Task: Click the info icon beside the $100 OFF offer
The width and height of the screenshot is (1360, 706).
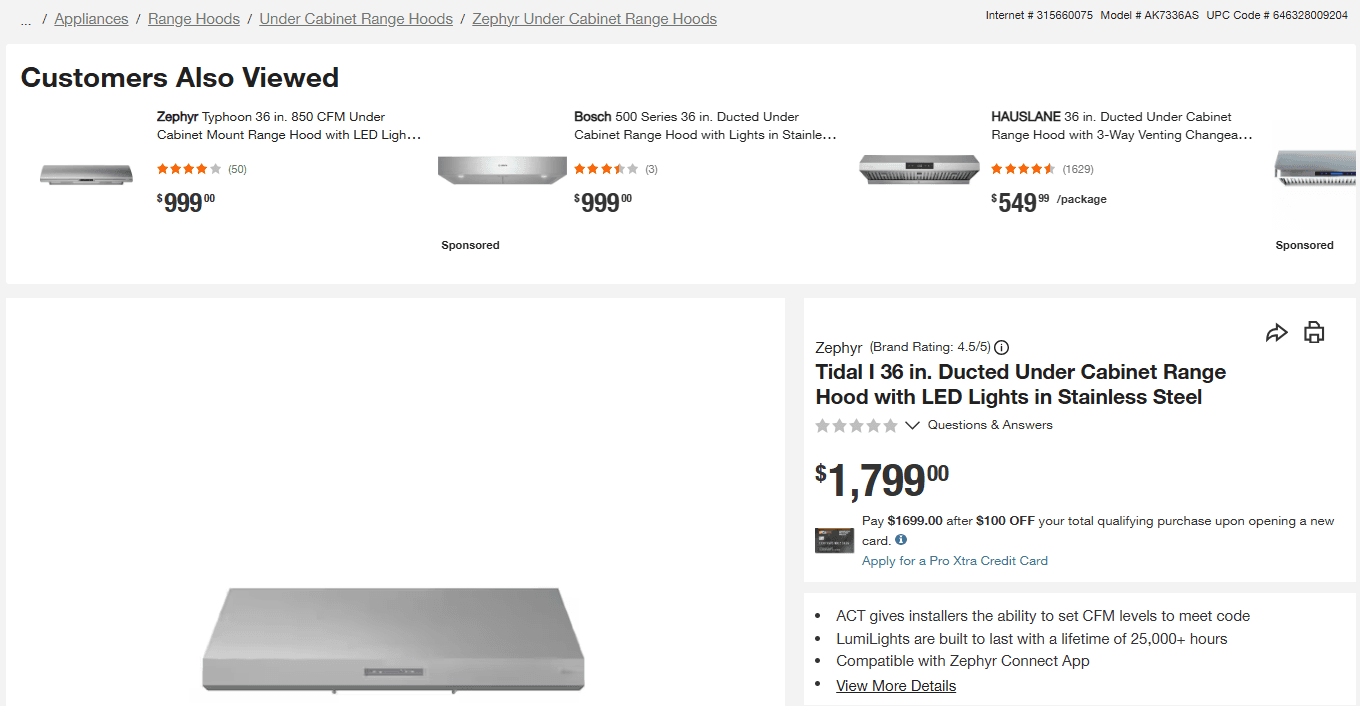Action: click(x=900, y=540)
